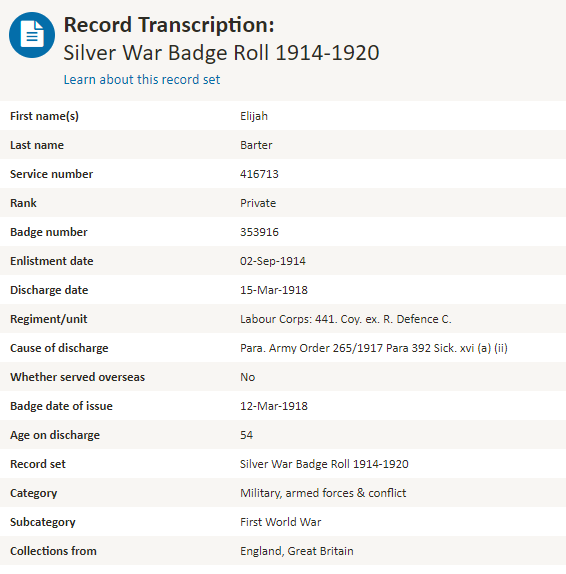The image size is (566, 574).
Task: Click the served overseas value No
Action: [247, 377]
